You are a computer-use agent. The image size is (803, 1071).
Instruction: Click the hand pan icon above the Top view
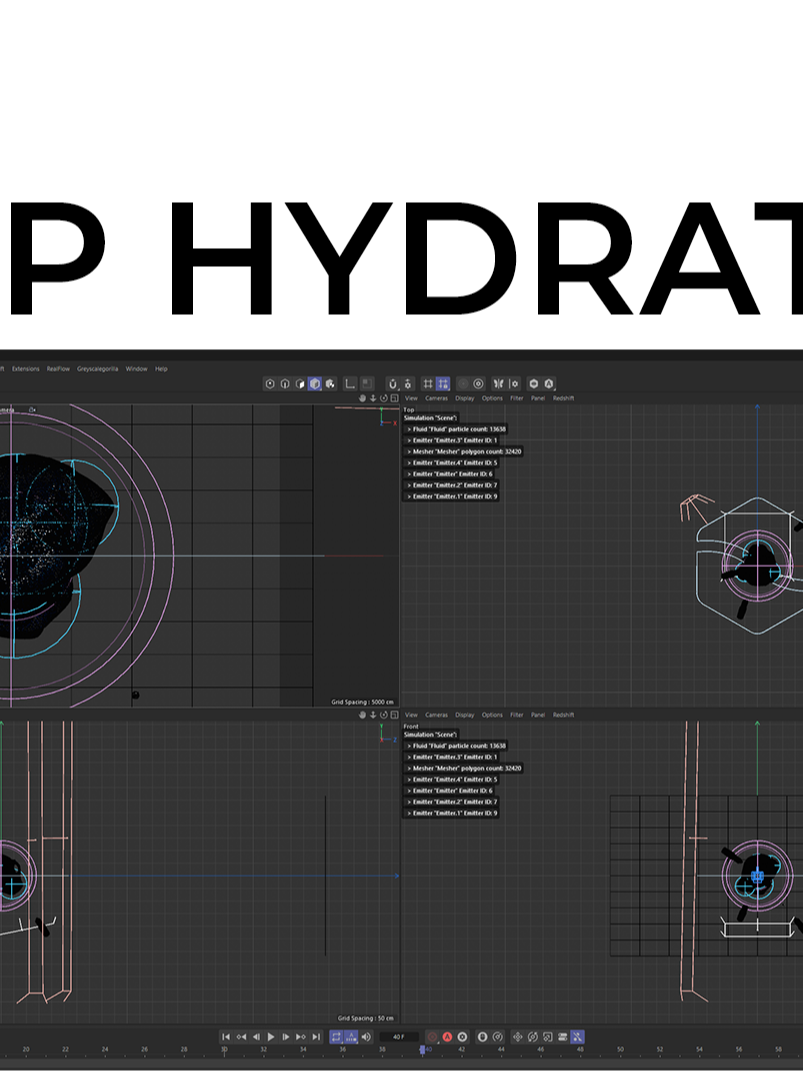tap(363, 398)
